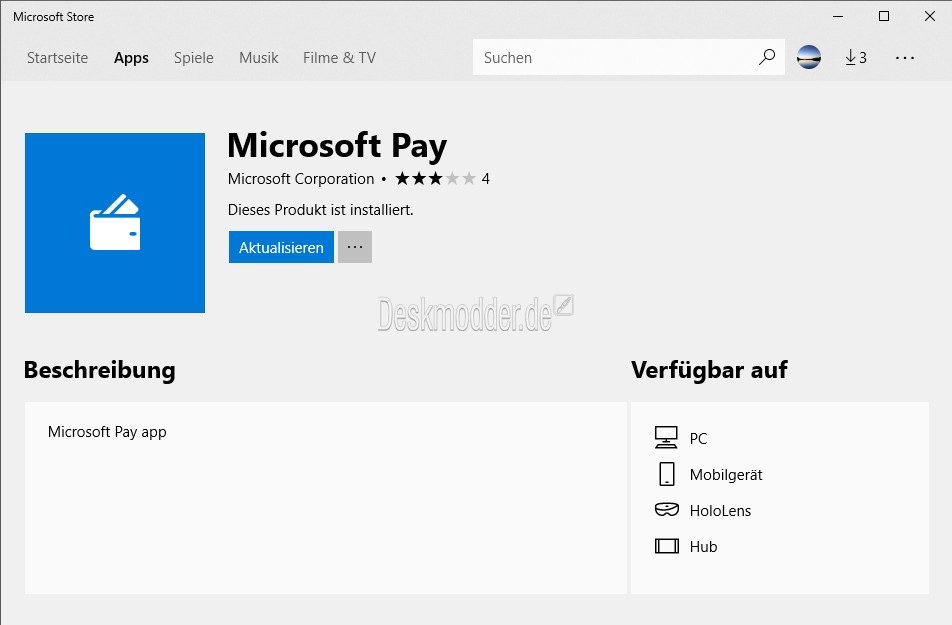Click the star rating of the app
Image resolution: width=952 pixels, height=625 pixels.
pos(435,179)
